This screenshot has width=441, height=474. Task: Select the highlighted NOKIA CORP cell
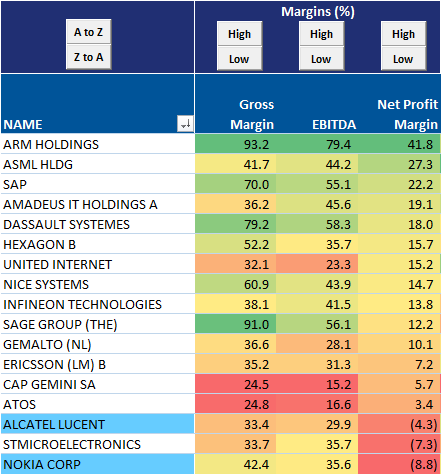[98, 464]
